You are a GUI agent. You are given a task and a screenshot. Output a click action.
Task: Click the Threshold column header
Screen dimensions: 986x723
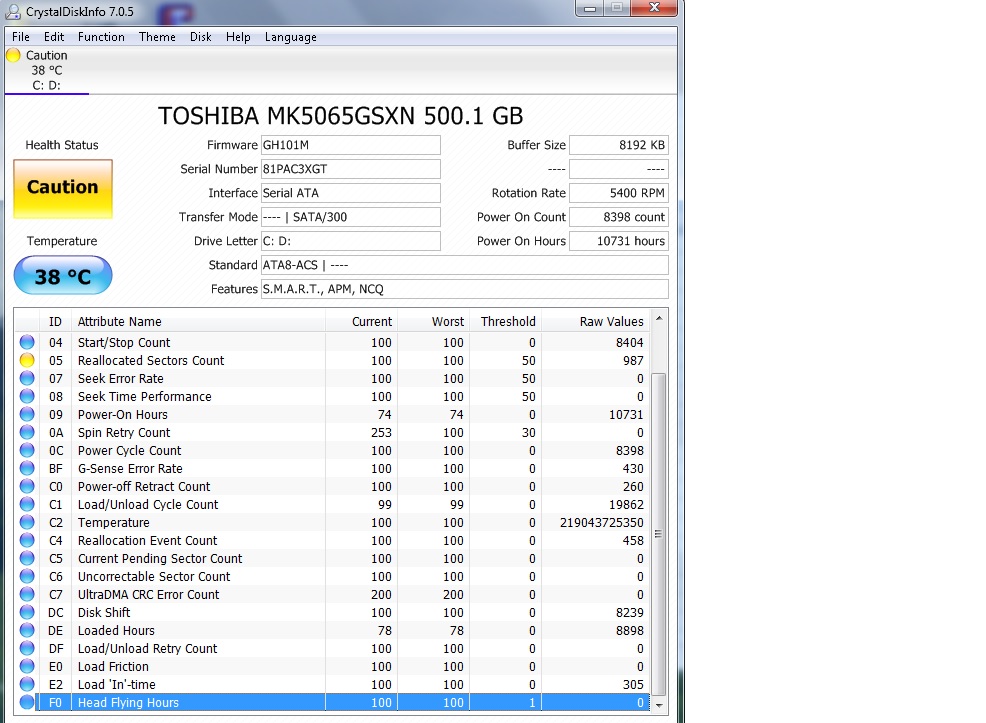click(506, 321)
